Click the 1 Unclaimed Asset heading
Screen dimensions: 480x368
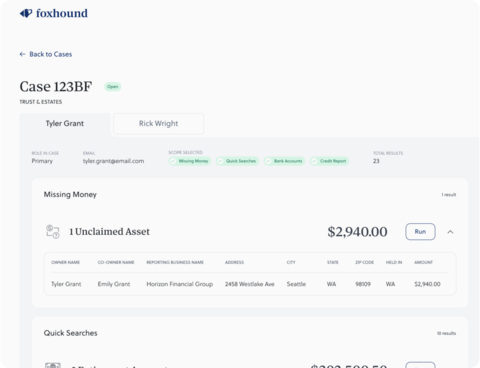109,232
